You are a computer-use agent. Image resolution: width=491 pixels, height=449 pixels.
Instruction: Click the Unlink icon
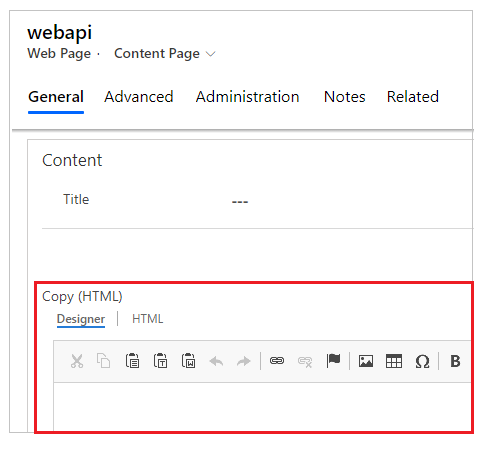[305, 362]
